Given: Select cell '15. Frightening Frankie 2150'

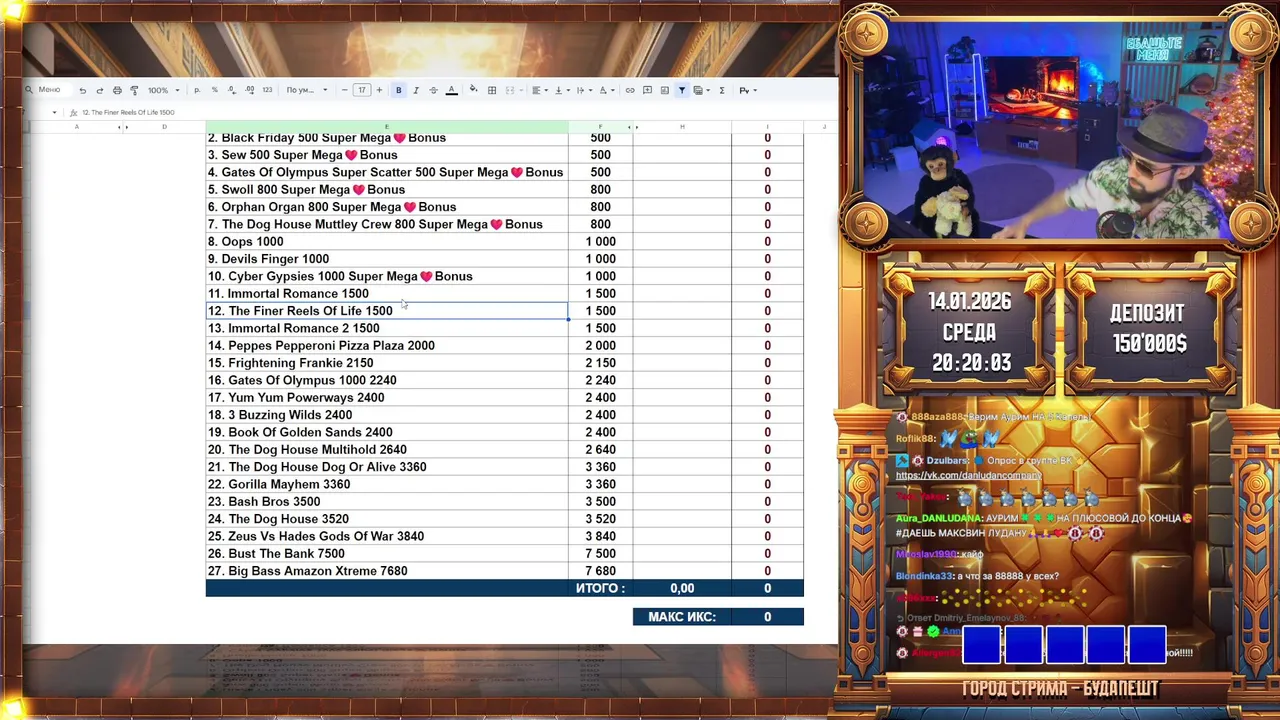Looking at the screenshot, I should click(x=387, y=363).
